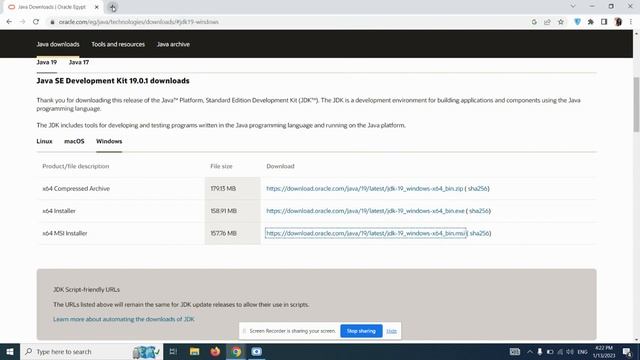Share this page from the address bar
640x360 pixels.
[547, 22]
